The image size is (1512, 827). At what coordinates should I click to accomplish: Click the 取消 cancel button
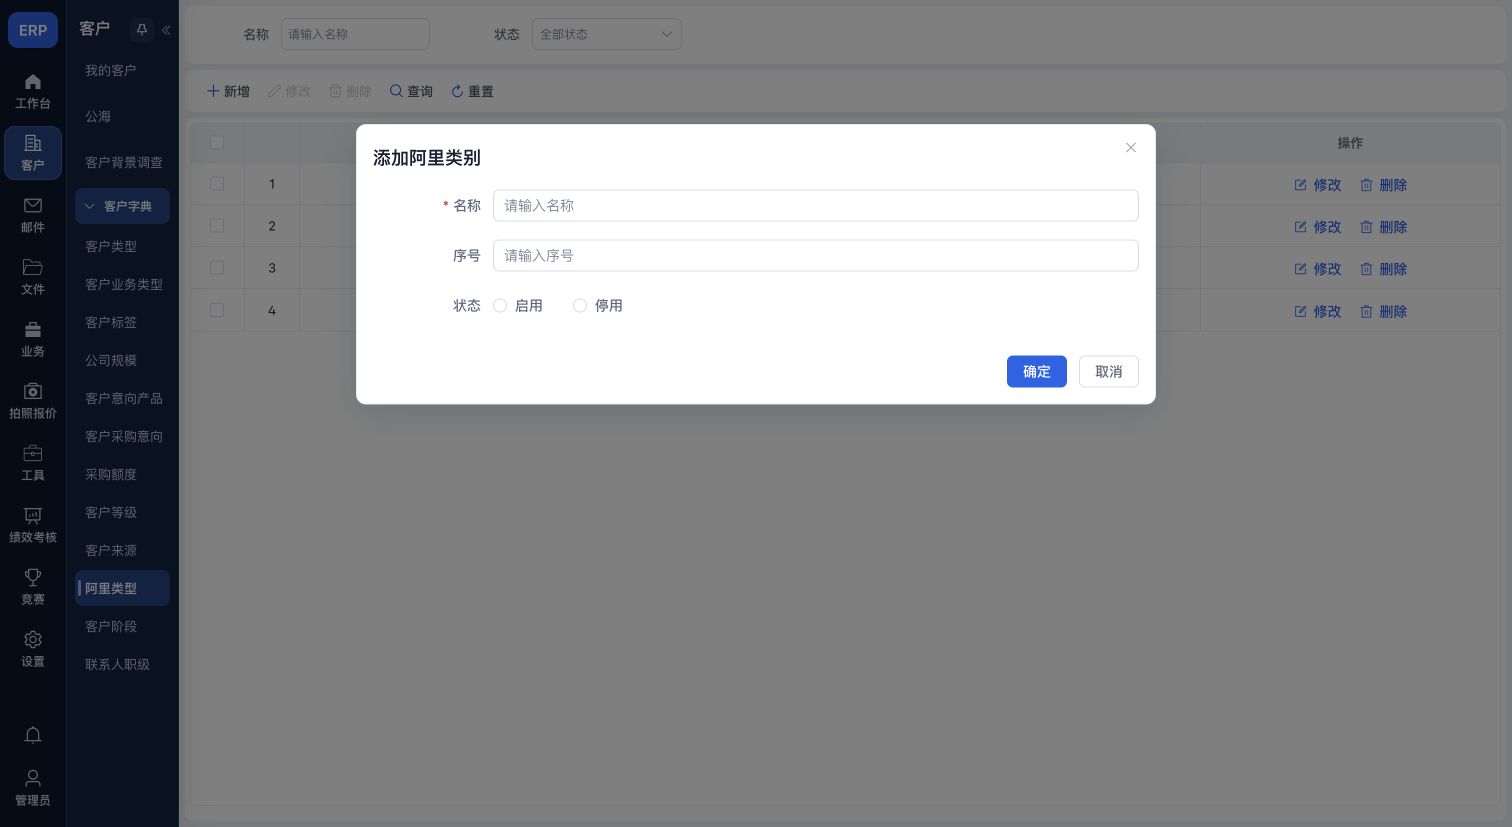click(1109, 371)
